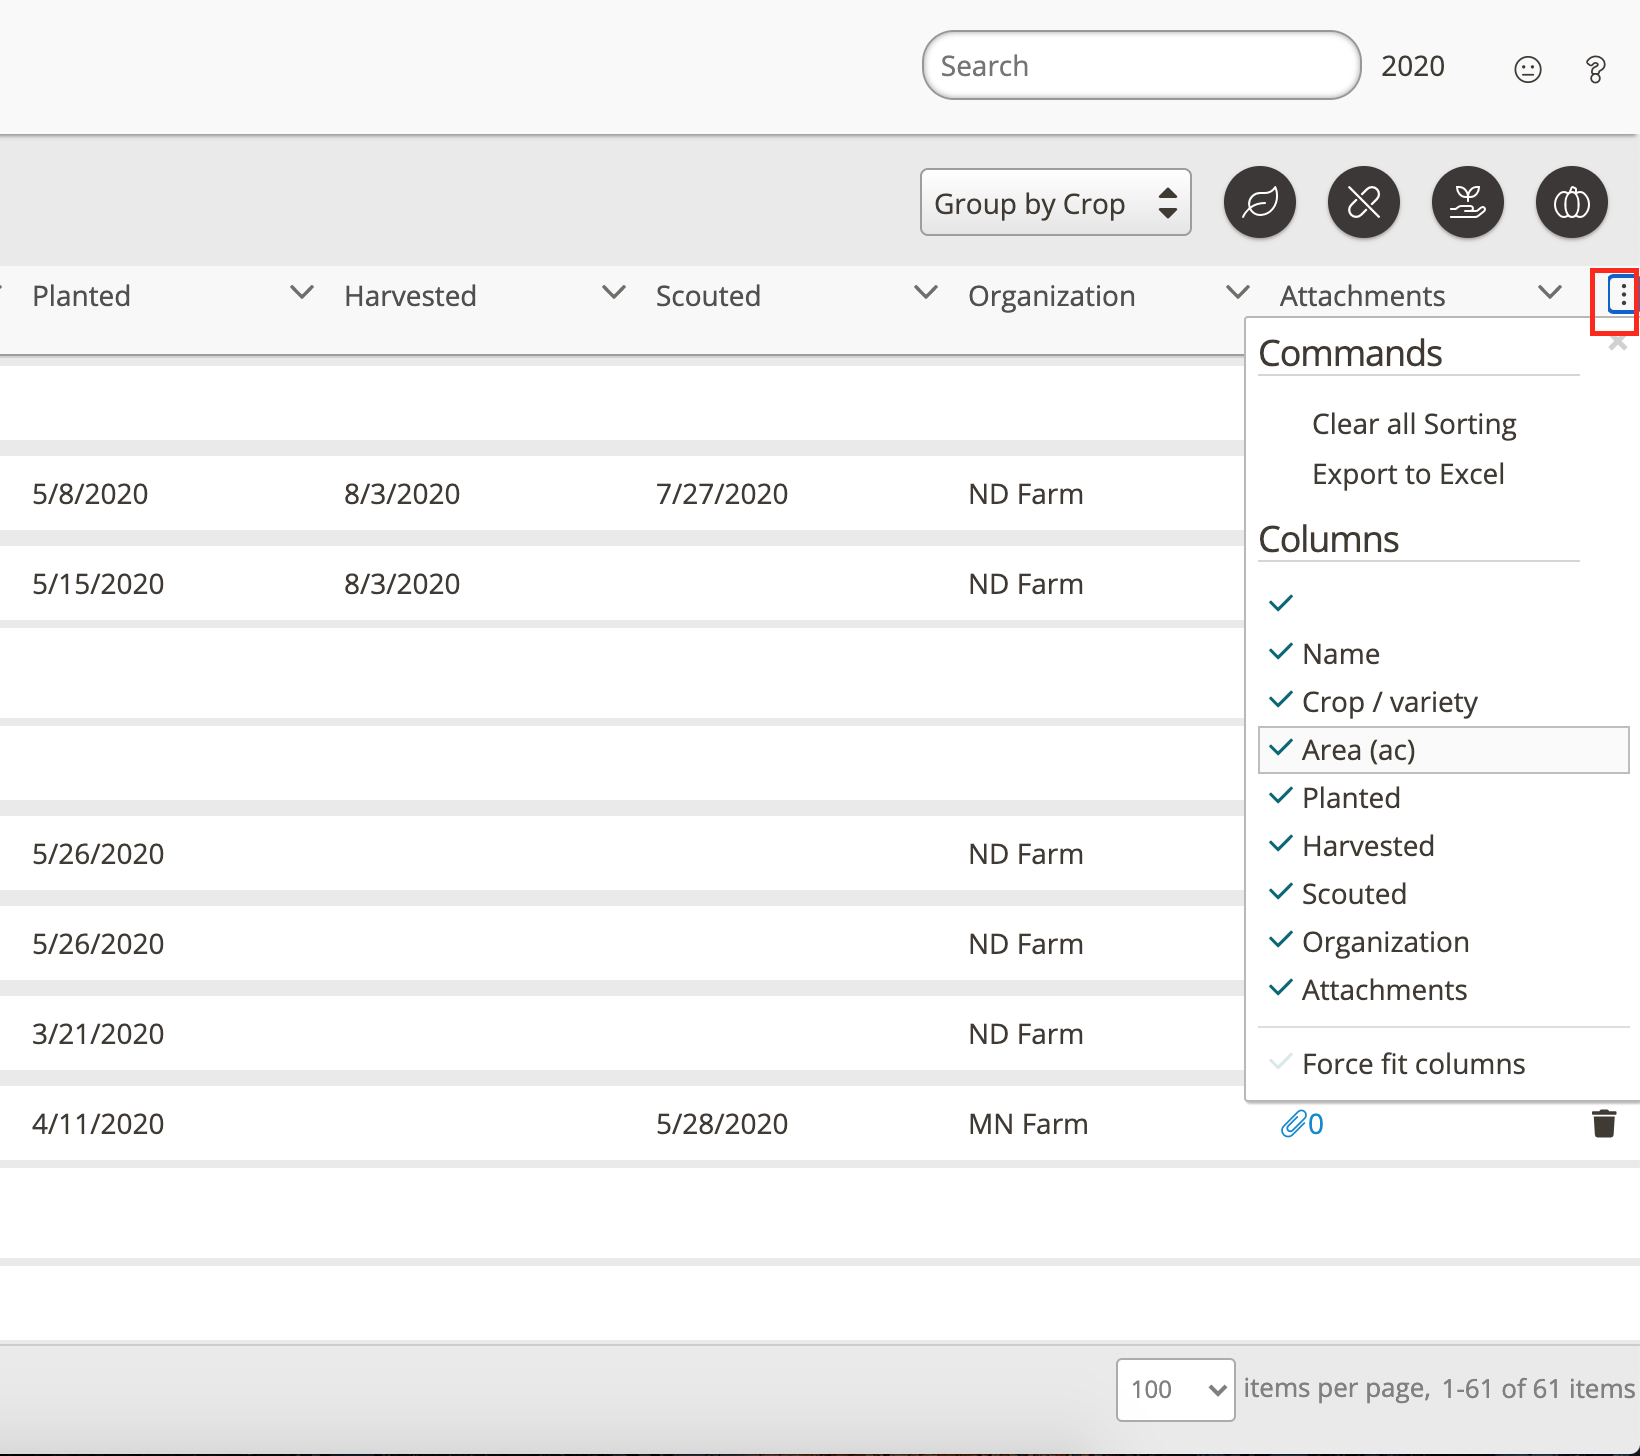This screenshot has width=1640, height=1456.
Task: Click ND Farm in the 5/8/2020 row
Action: tap(1026, 494)
